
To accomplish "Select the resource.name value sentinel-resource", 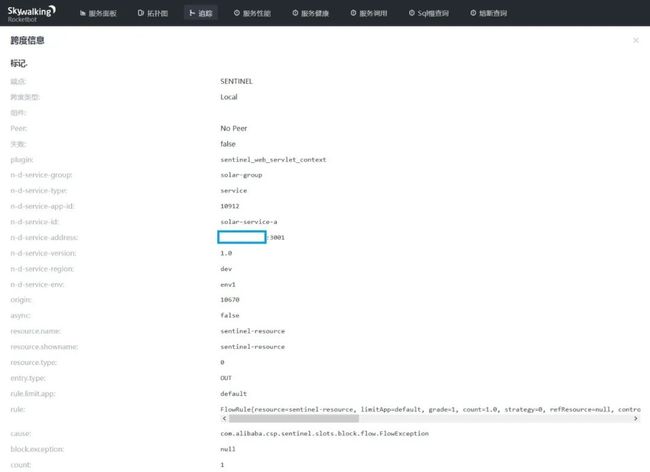I will pyautogui.click(x=252, y=331).
